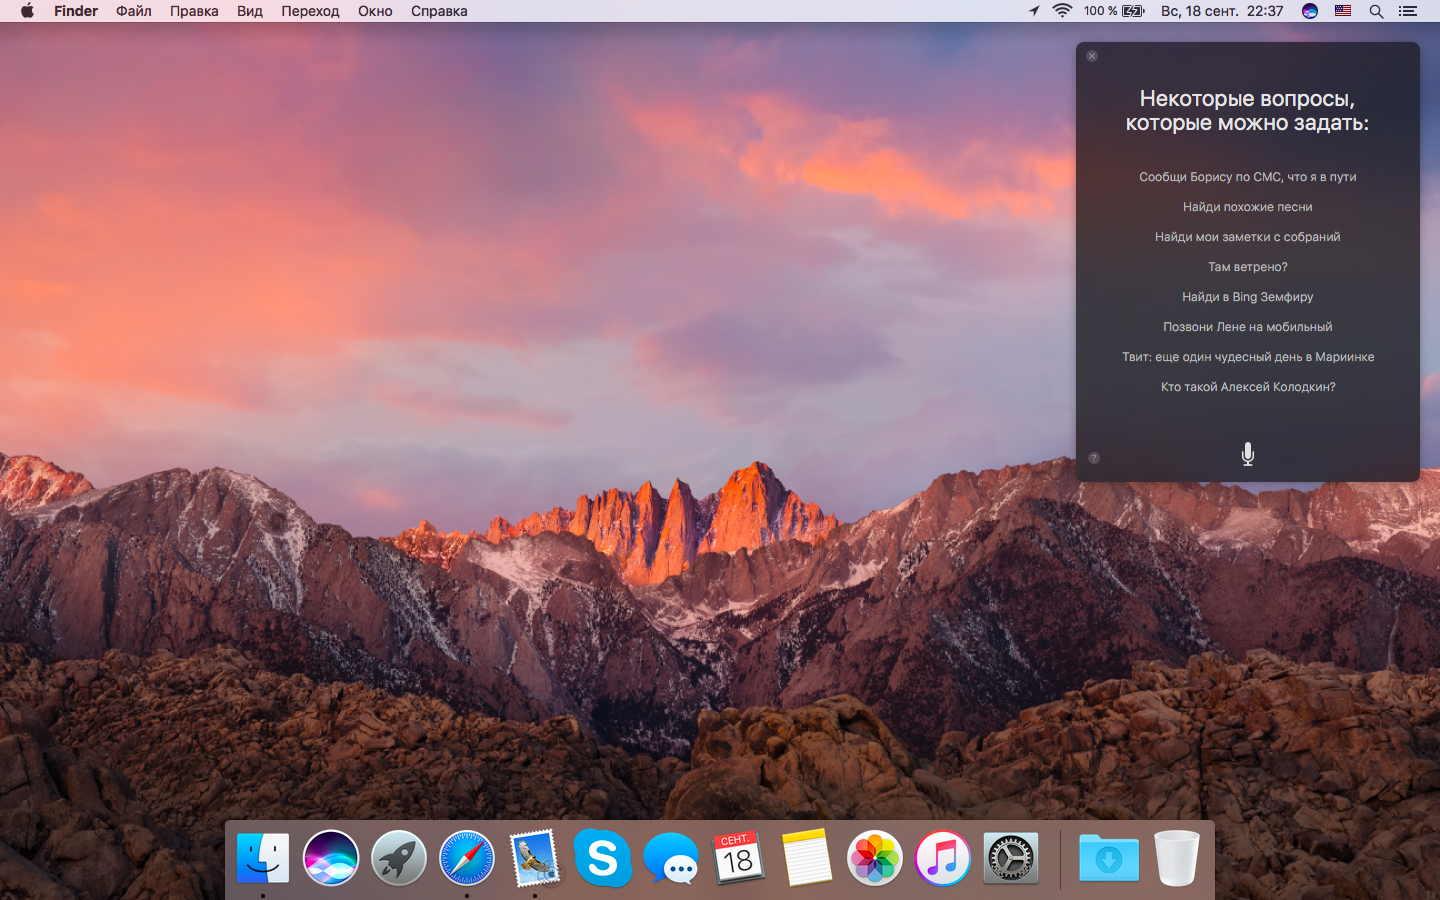
Task: Open Spotlight search magnifier in menu bar
Action: coord(1376,11)
